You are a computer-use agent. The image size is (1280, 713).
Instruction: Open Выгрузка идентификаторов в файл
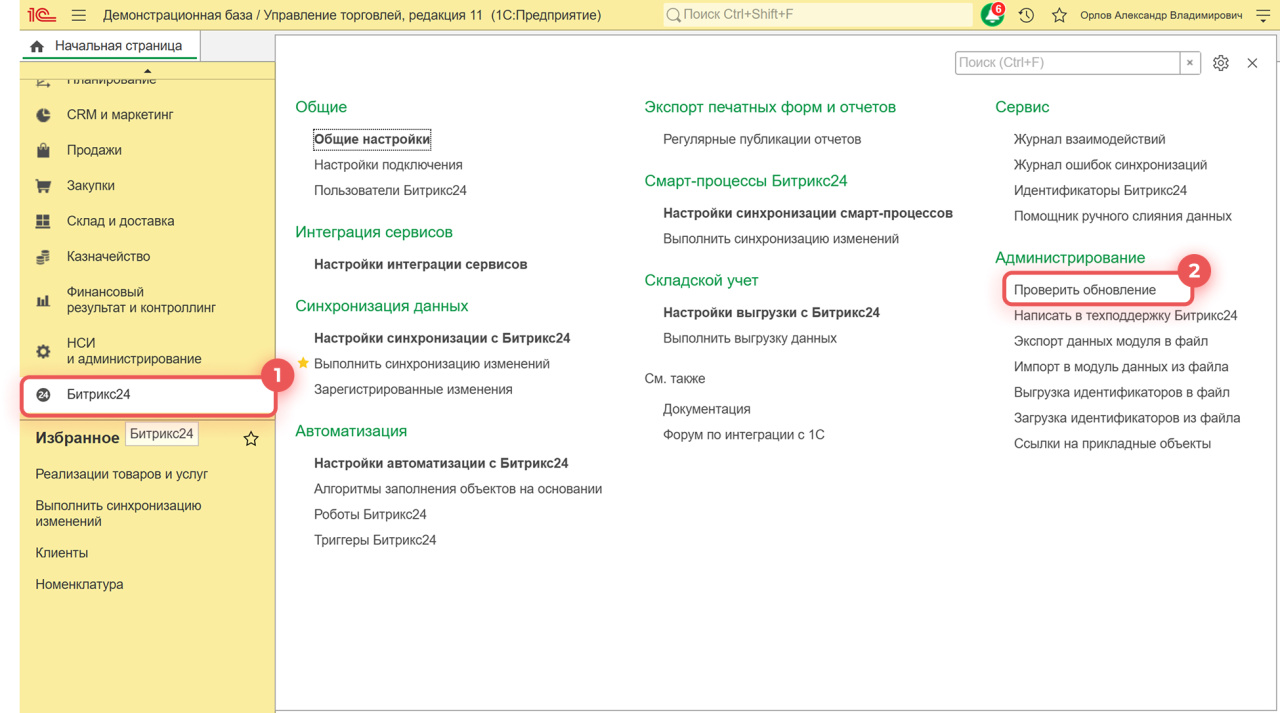[1122, 393]
